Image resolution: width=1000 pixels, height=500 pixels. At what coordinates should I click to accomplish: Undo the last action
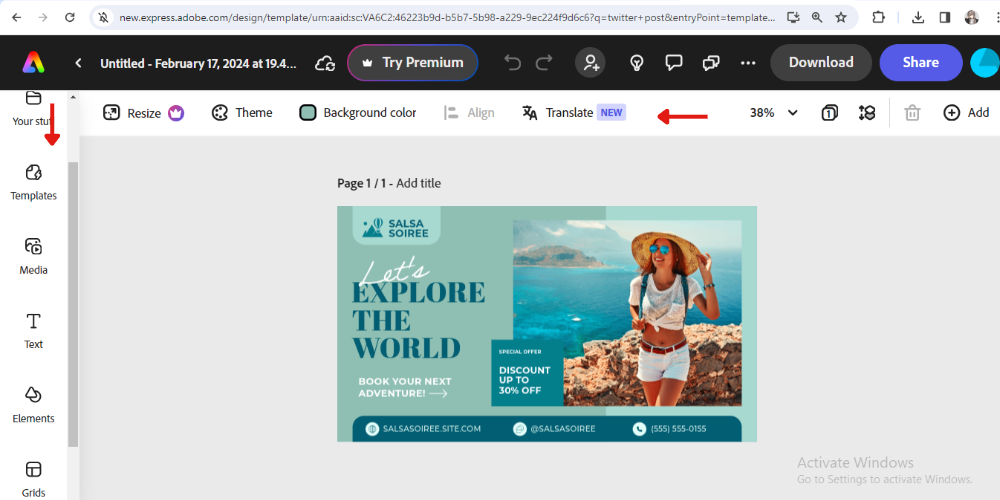(x=513, y=62)
